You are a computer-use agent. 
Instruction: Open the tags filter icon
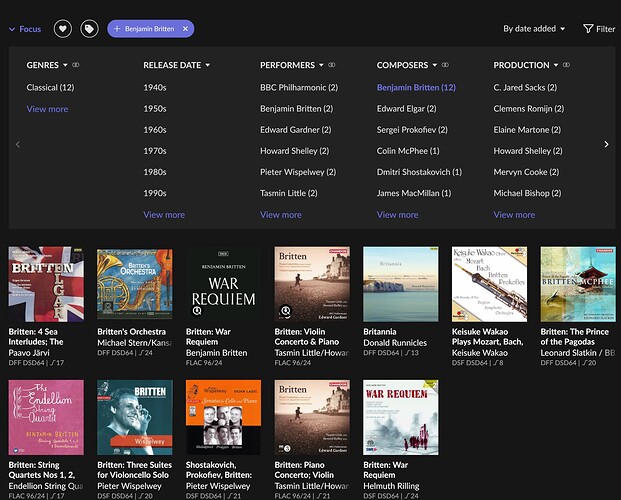[x=90, y=29]
